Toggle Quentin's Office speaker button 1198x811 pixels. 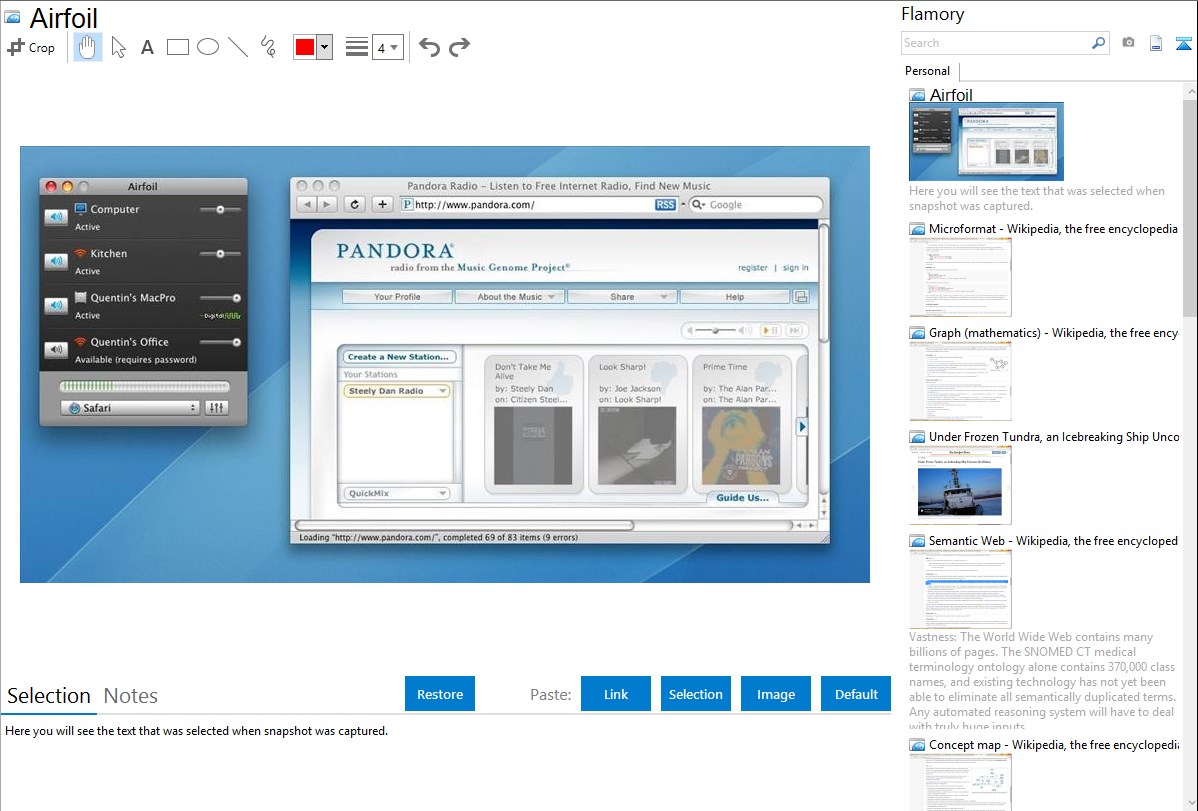point(56,350)
